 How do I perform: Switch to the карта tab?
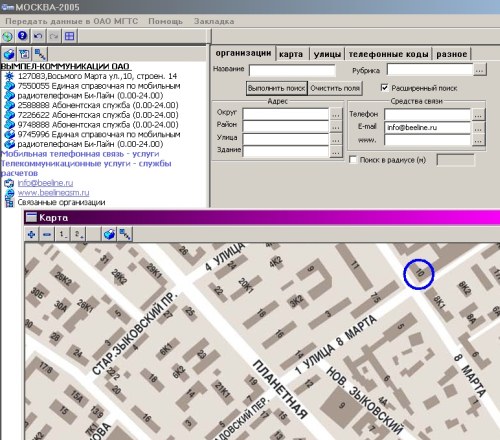(291, 54)
